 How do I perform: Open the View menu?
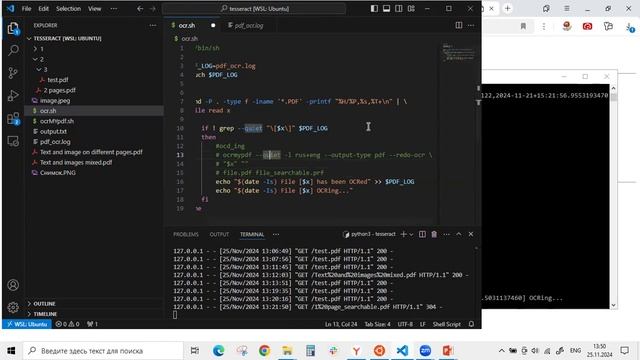95,9
